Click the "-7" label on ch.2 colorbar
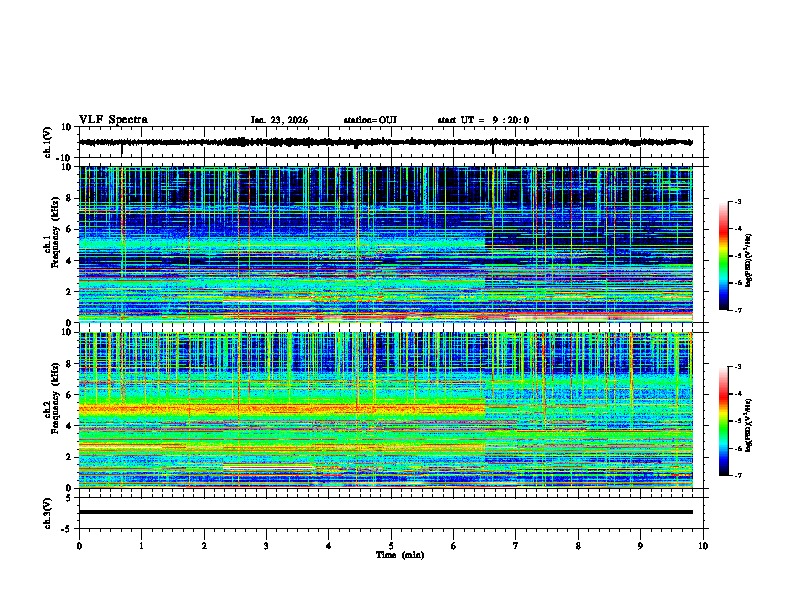The image size is (792, 612). [x=738, y=475]
